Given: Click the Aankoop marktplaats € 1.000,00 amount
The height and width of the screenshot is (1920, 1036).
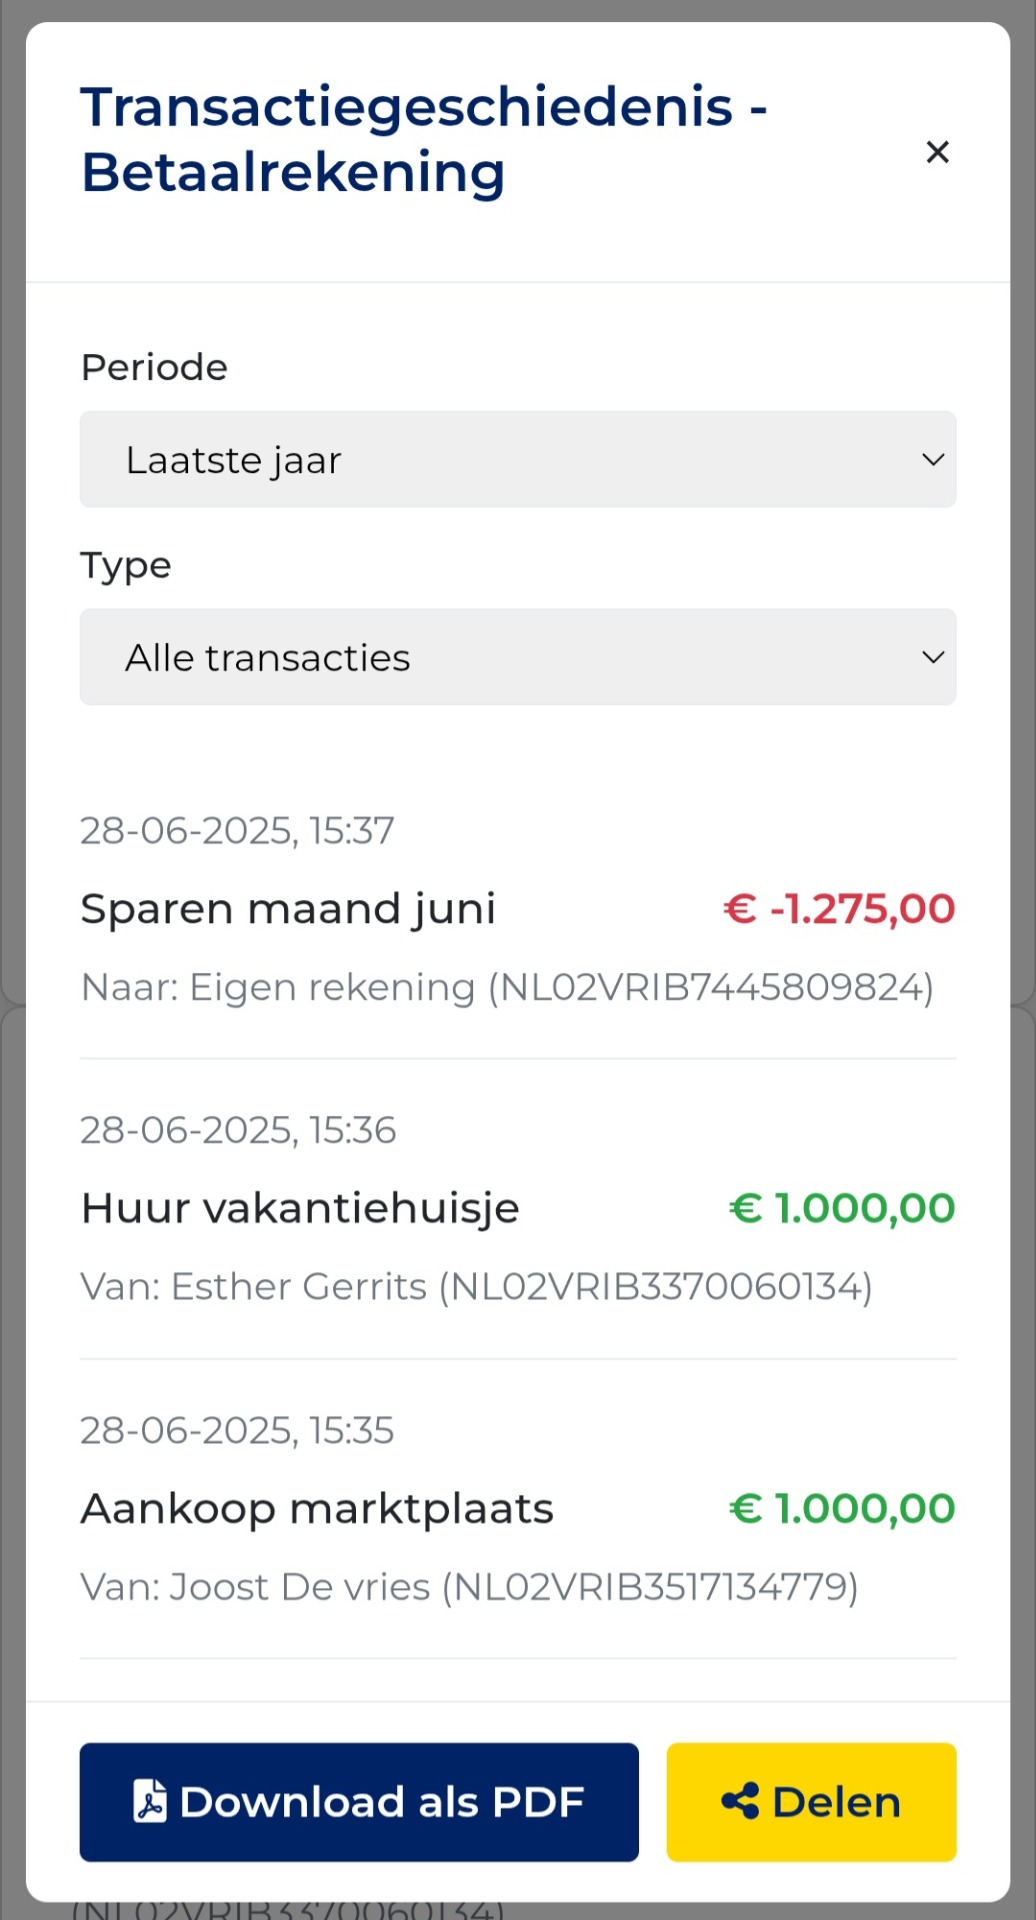Looking at the screenshot, I should tap(841, 1508).
